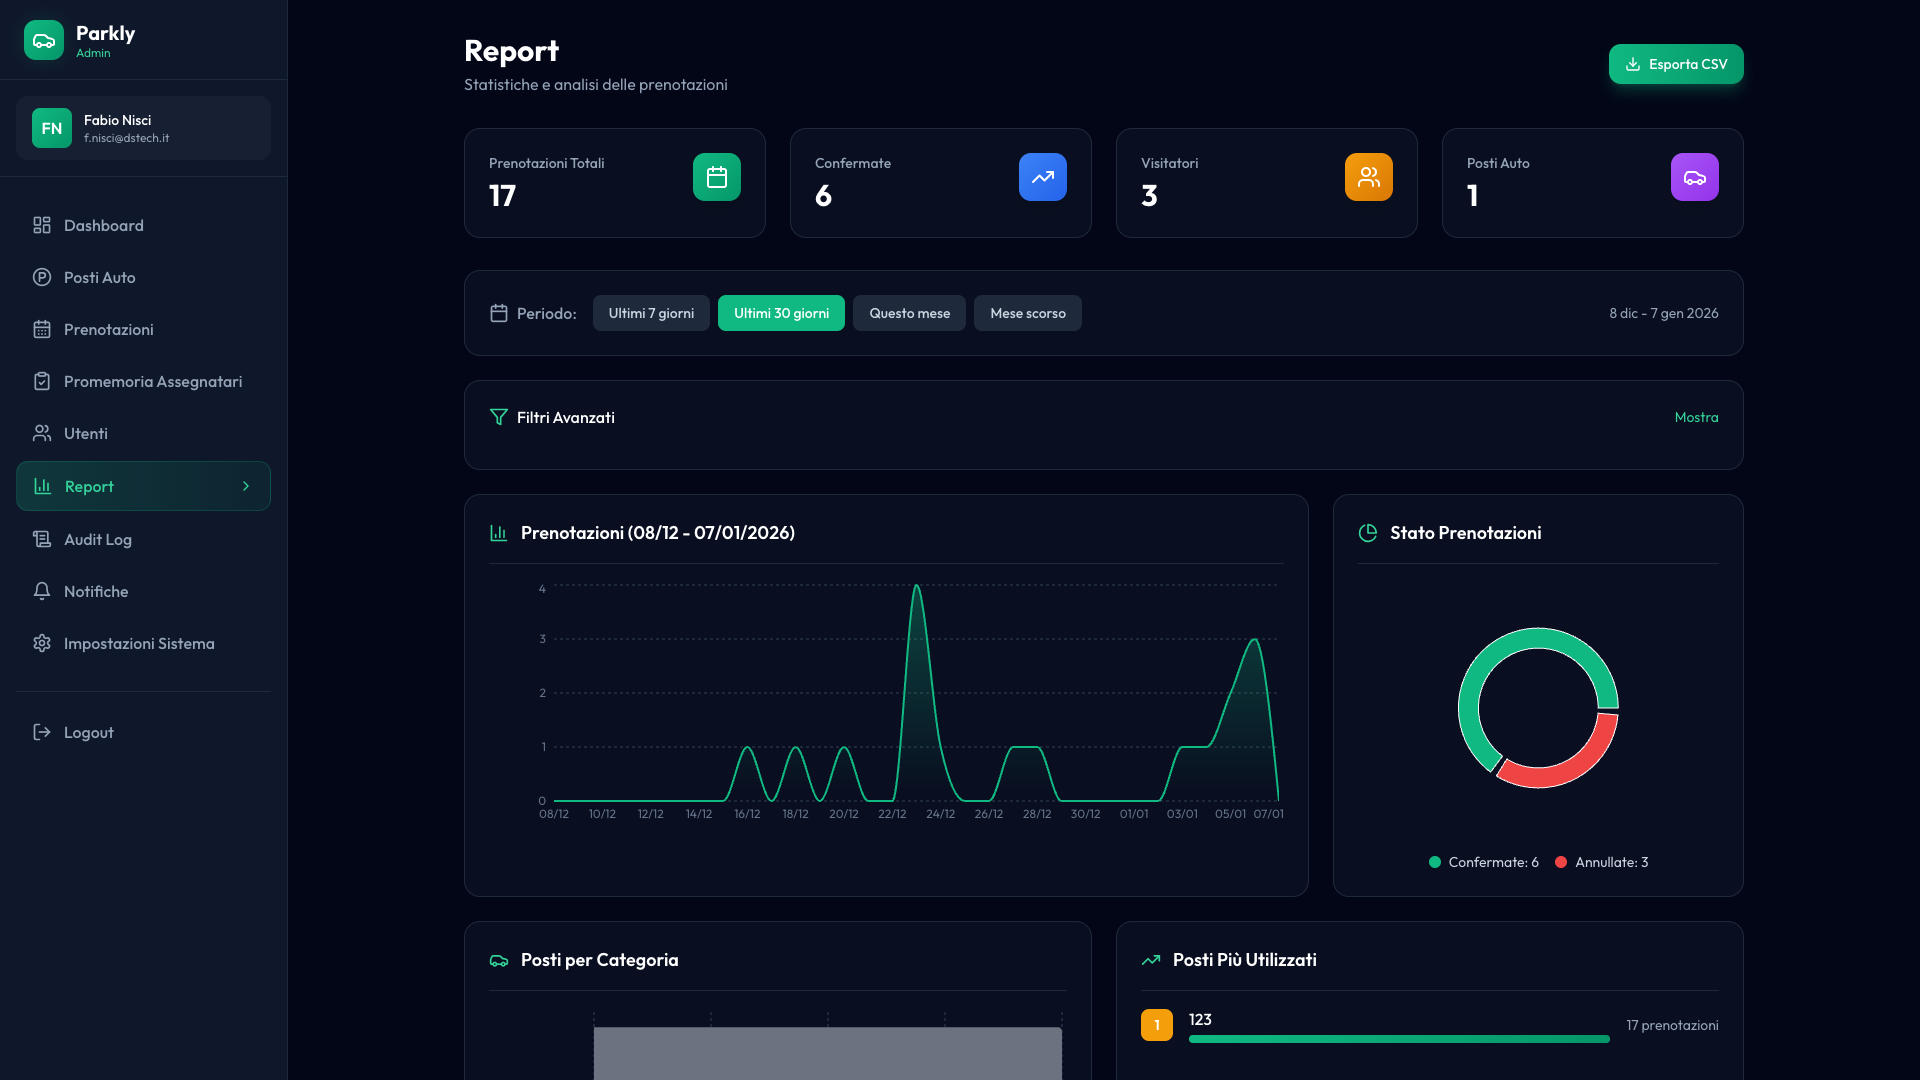This screenshot has width=1920, height=1080.
Task: Click the red Annullate segment of the donut chart
Action: [1571, 767]
